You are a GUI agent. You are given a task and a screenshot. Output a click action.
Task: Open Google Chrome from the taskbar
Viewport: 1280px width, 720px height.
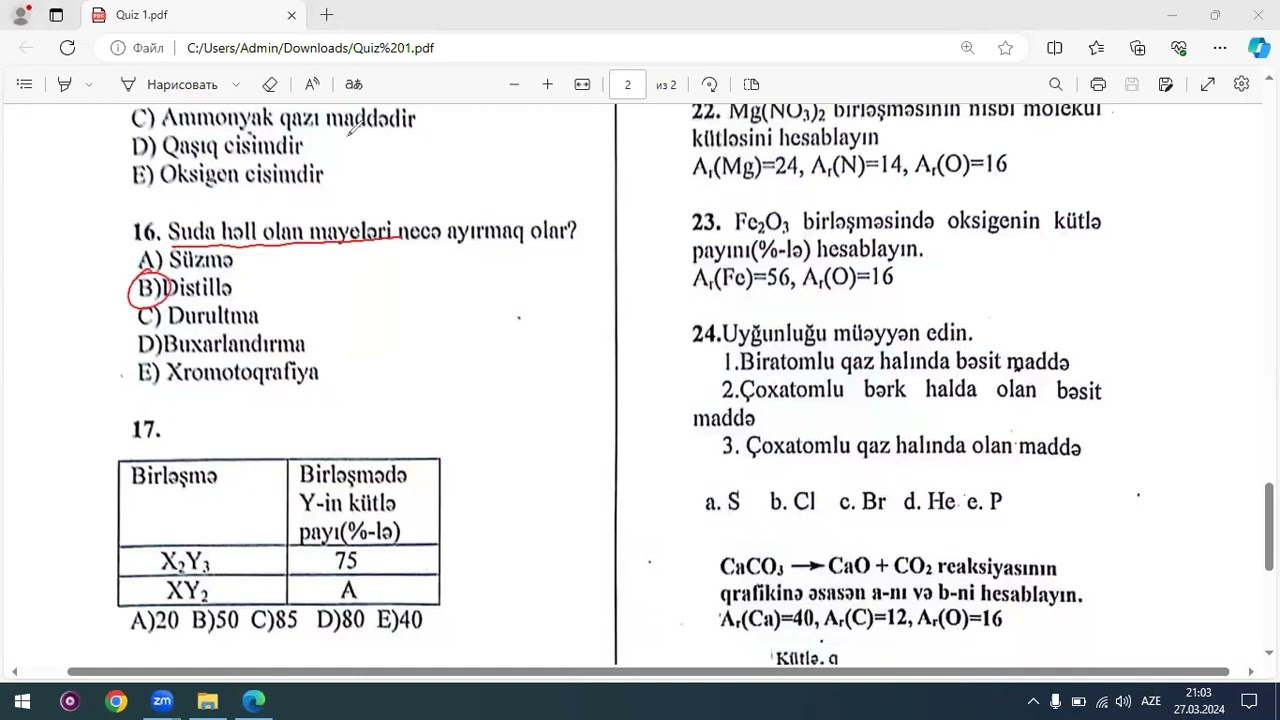pyautogui.click(x=116, y=701)
